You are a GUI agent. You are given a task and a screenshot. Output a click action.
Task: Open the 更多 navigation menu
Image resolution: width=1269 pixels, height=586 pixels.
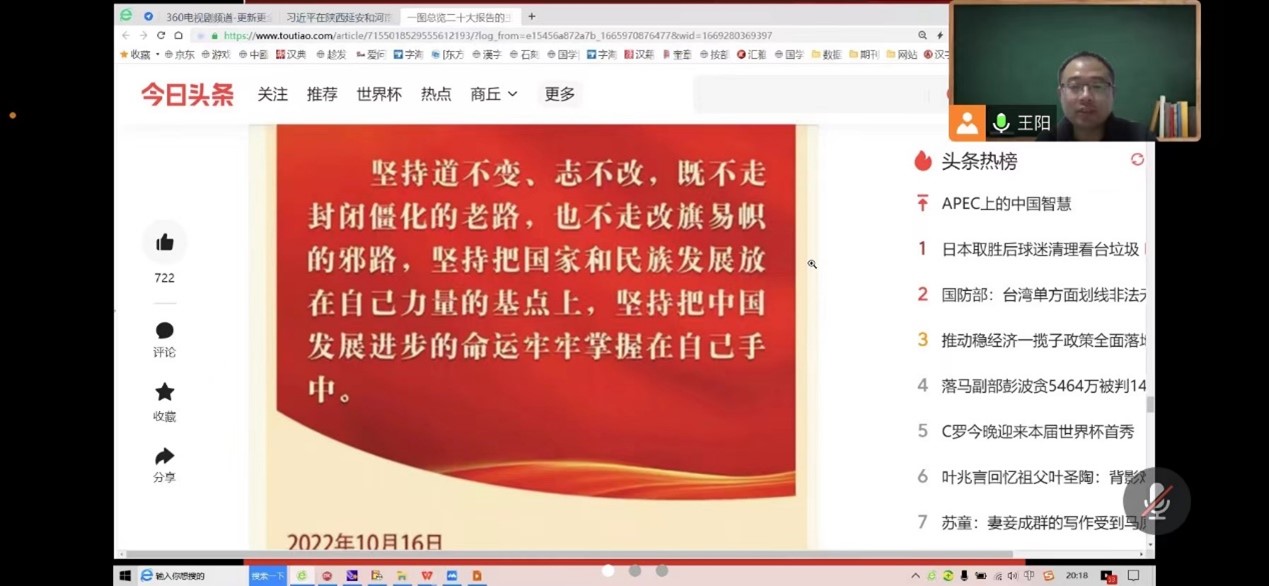coord(560,94)
